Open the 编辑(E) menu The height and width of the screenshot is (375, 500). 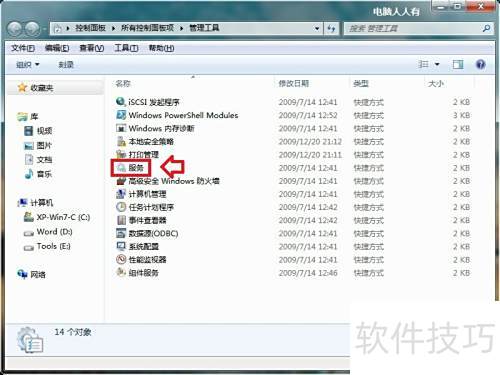(57, 48)
